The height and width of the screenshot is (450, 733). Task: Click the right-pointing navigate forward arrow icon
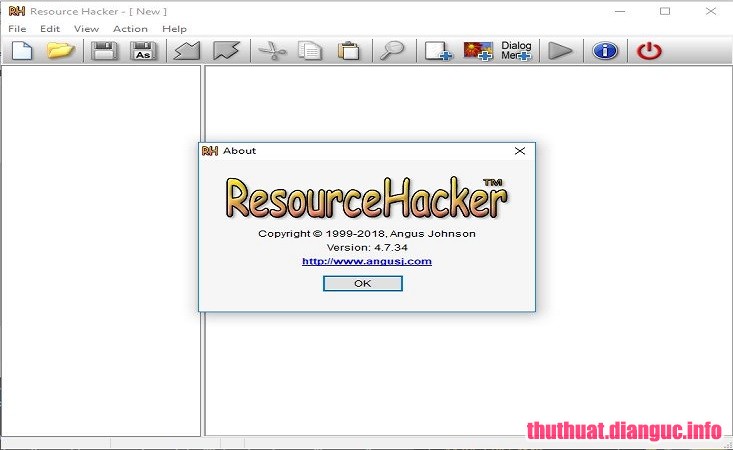[226, 50]
